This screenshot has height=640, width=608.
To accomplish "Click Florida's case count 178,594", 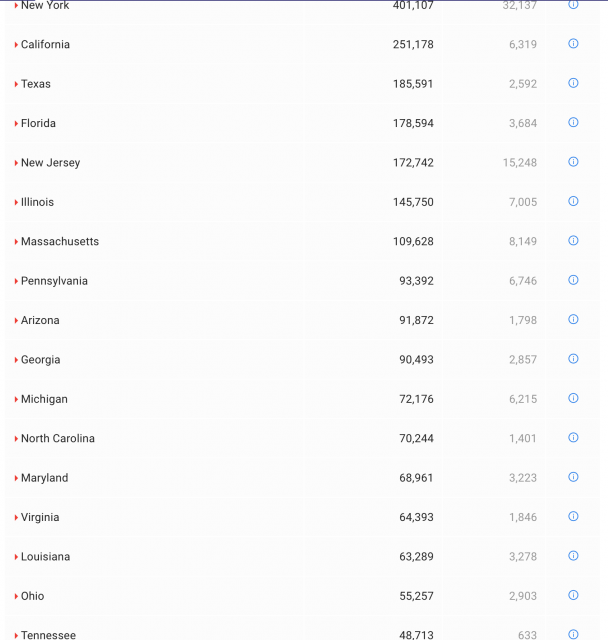I will click(413, 123).
